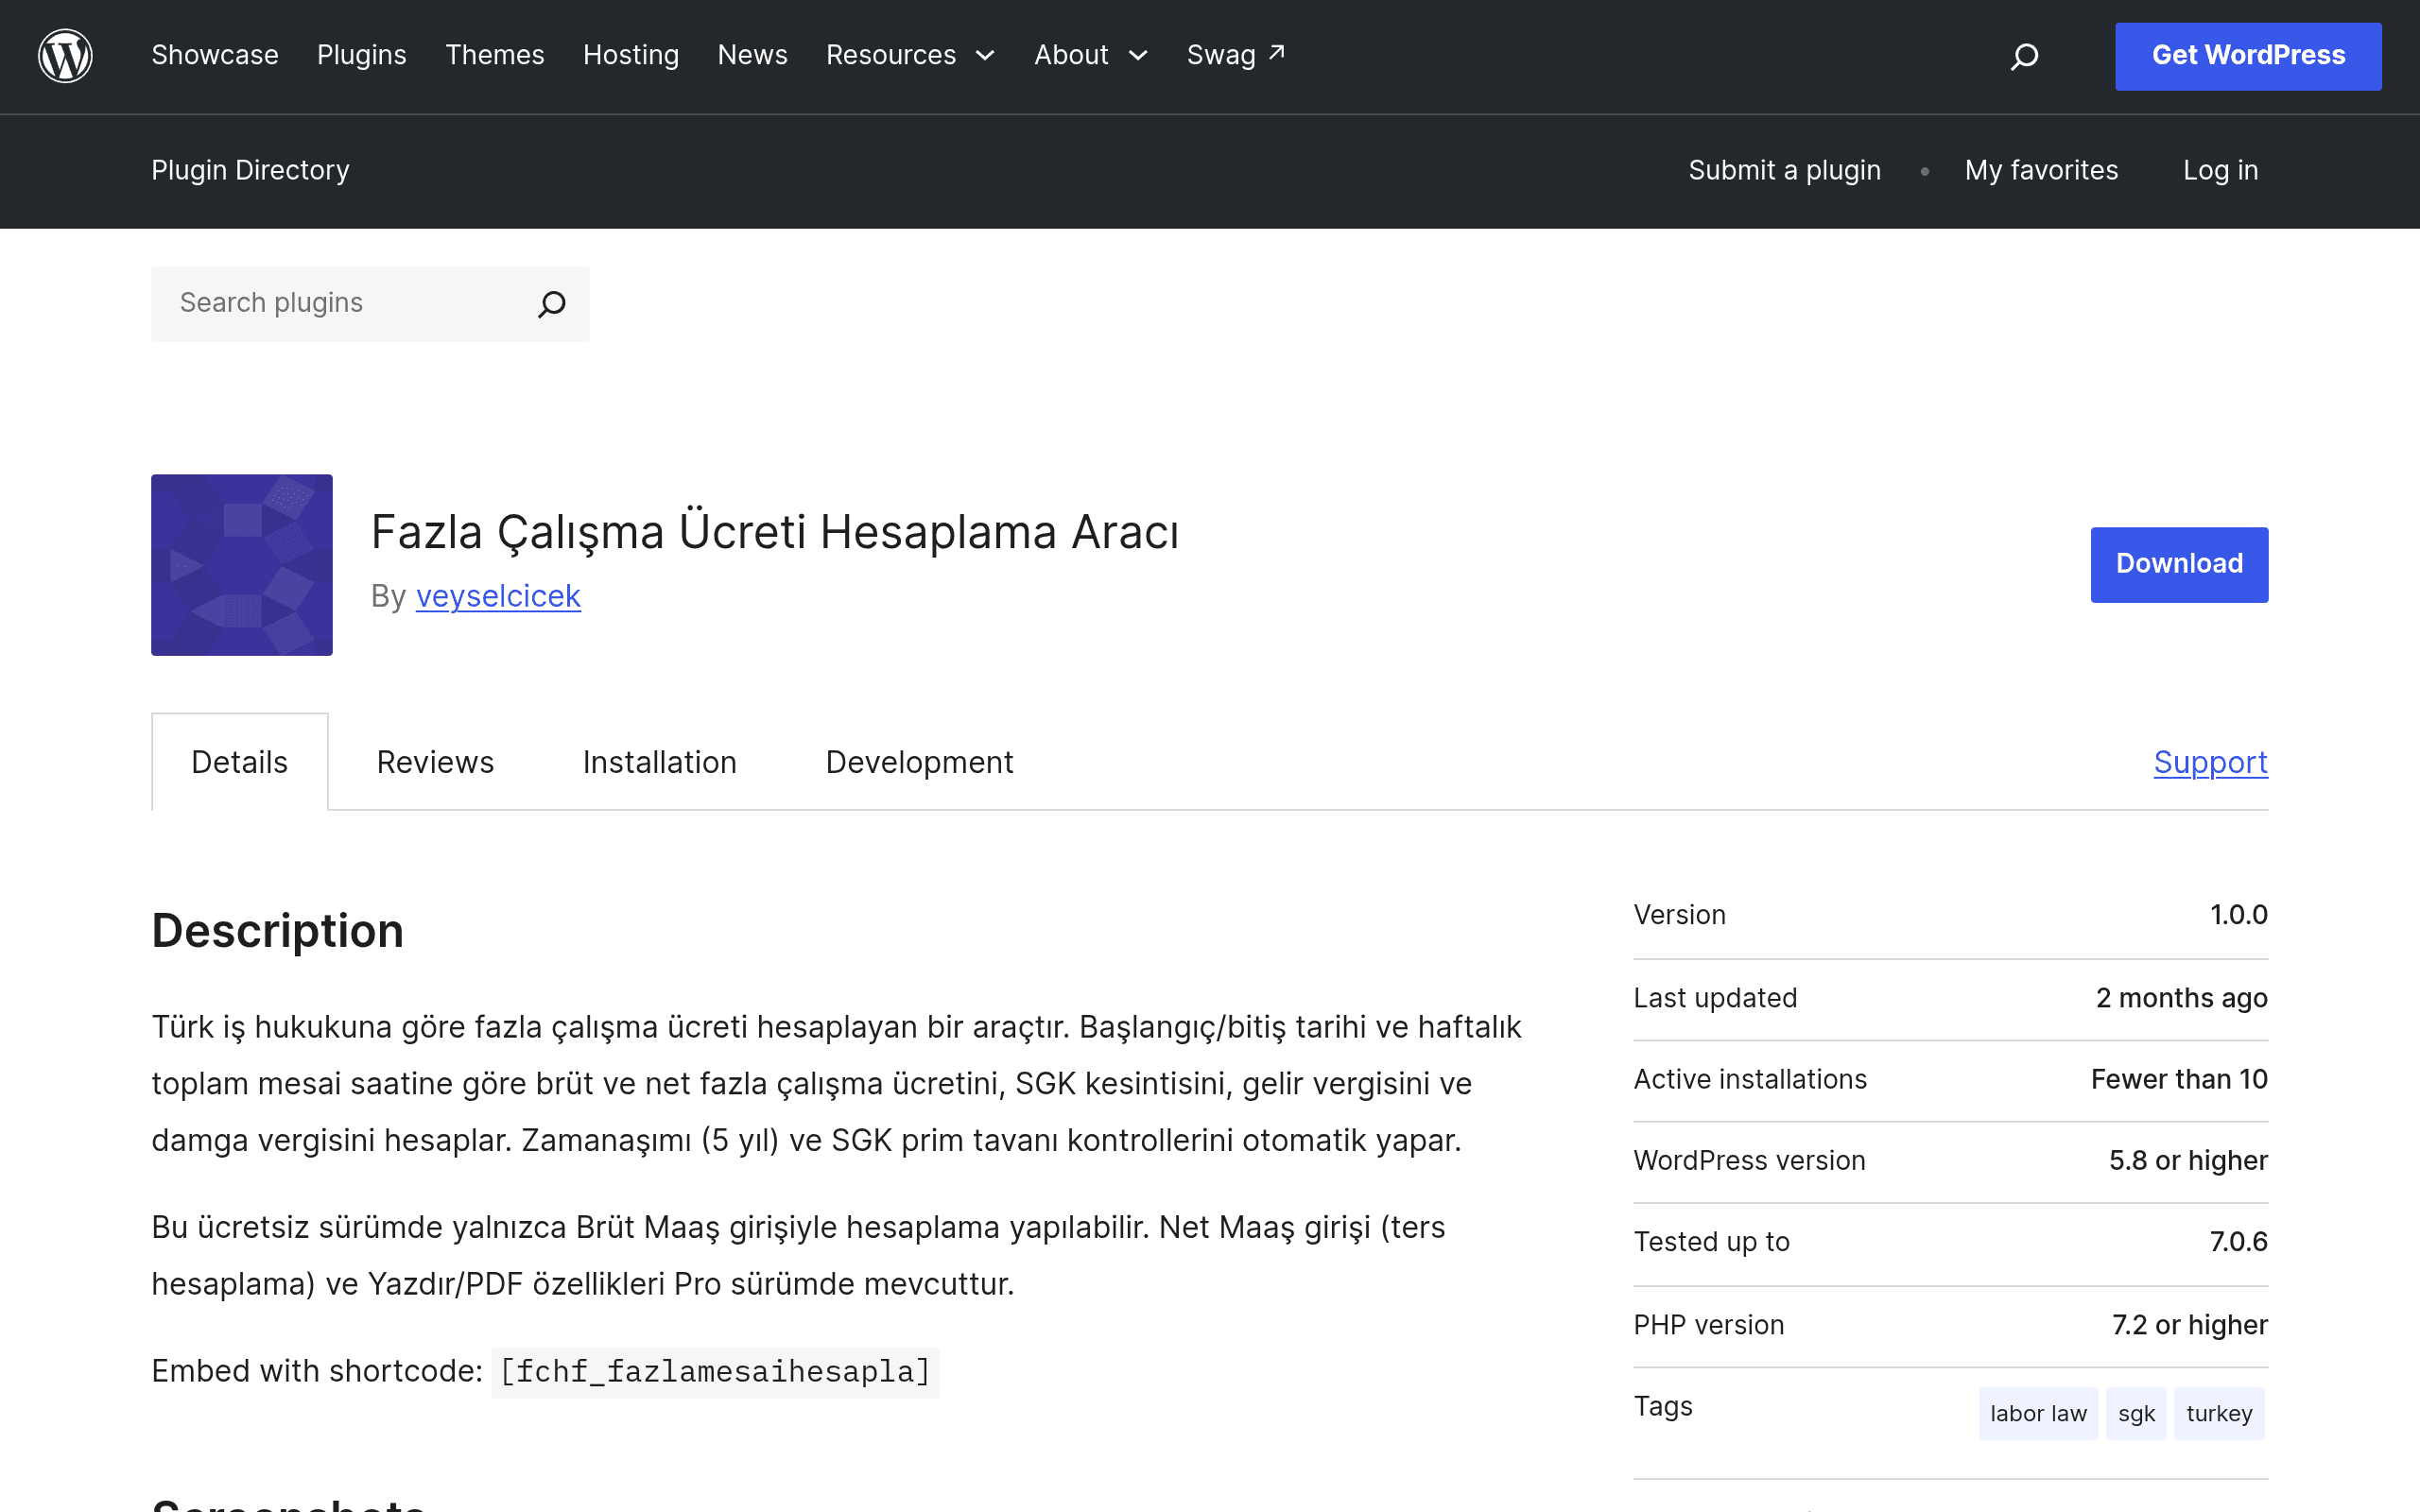This screenshot has width=2420, height=1512.
Task: Click the plugin's purple icon thumbnail
Action: (242, 565)
